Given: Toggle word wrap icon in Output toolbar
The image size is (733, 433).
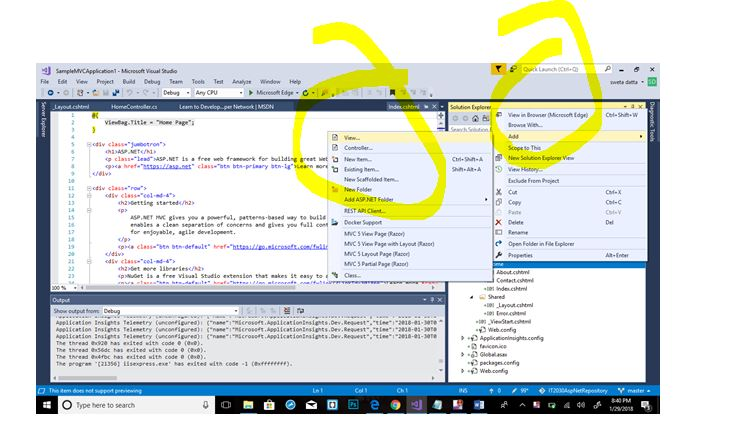Looking at the screenshot, I should click(300, 310).
